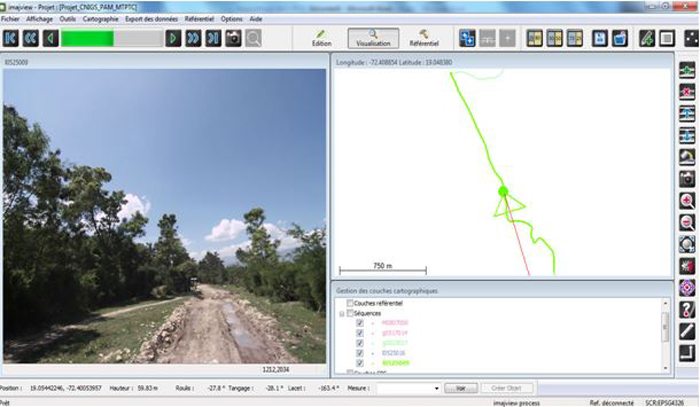The image size is (700, 407).
Task: Toggle the Séquences layer group checkbox
Action: tap(349, 313)
